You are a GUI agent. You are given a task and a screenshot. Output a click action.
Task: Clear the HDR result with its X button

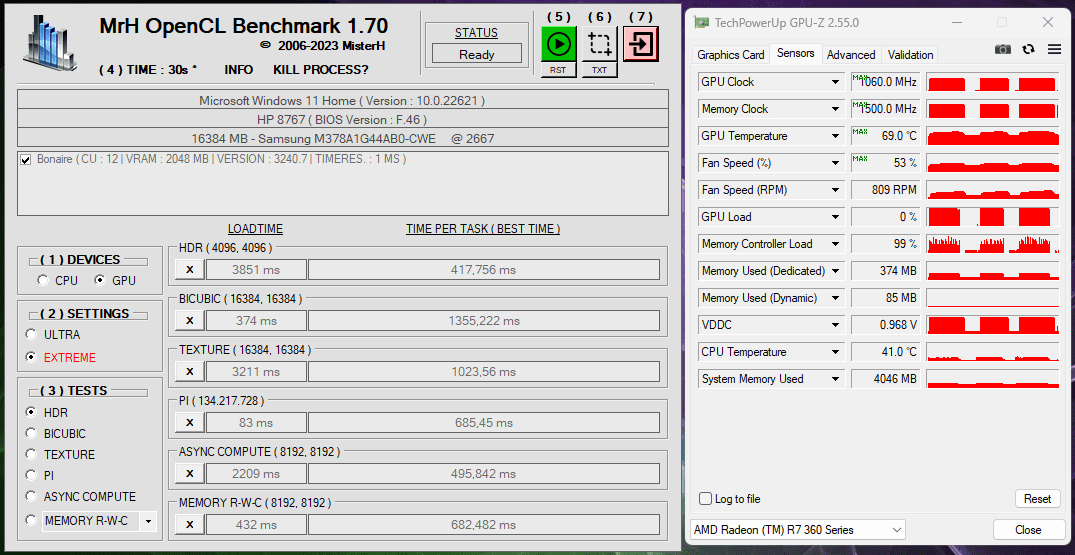click(190, 270)
